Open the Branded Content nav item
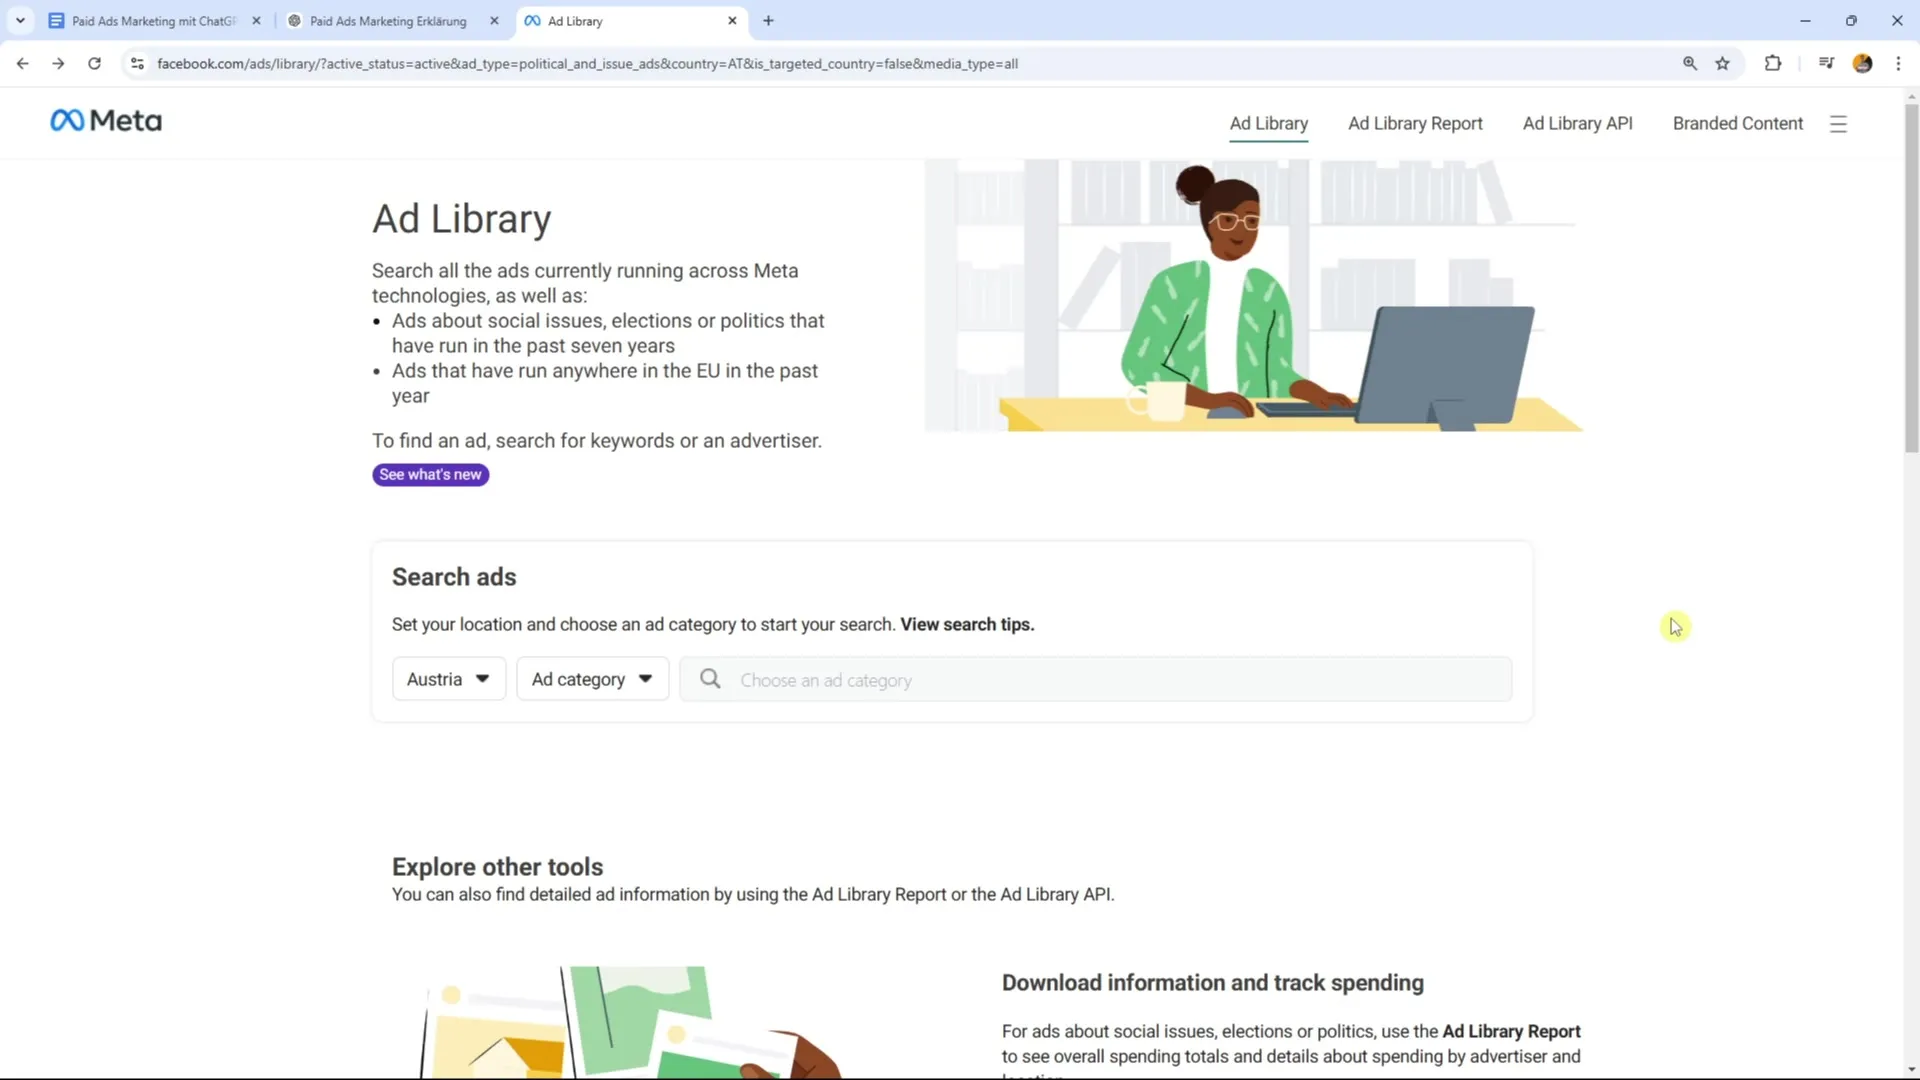Image resolution: width=1920 pixels, height=1080 pixels. pos(1738,123)
